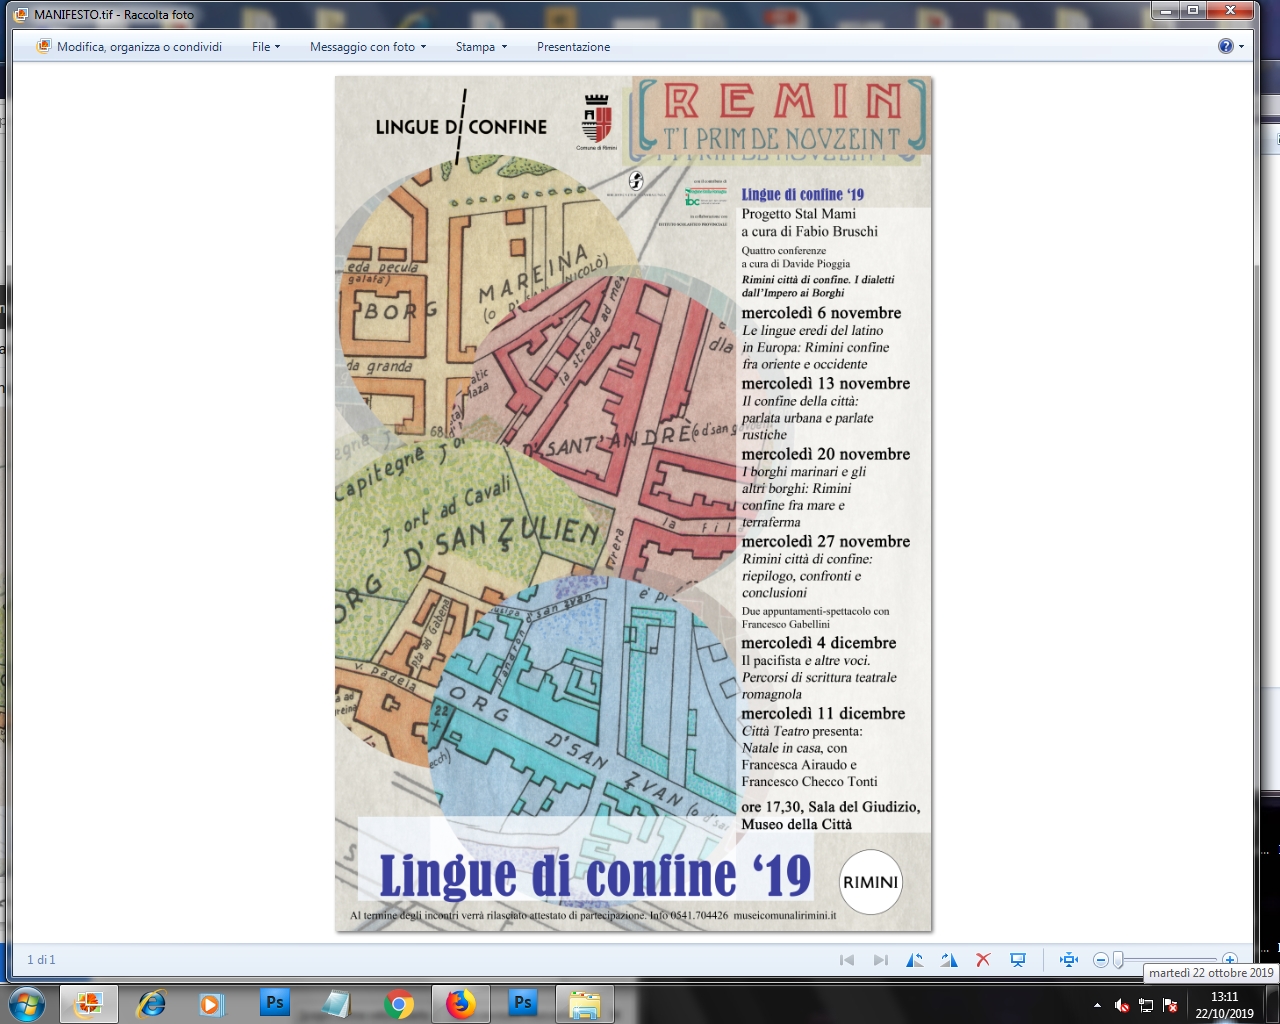Open Messaggio con foto menu
Screen dimensions: 1280x1024
368,47
